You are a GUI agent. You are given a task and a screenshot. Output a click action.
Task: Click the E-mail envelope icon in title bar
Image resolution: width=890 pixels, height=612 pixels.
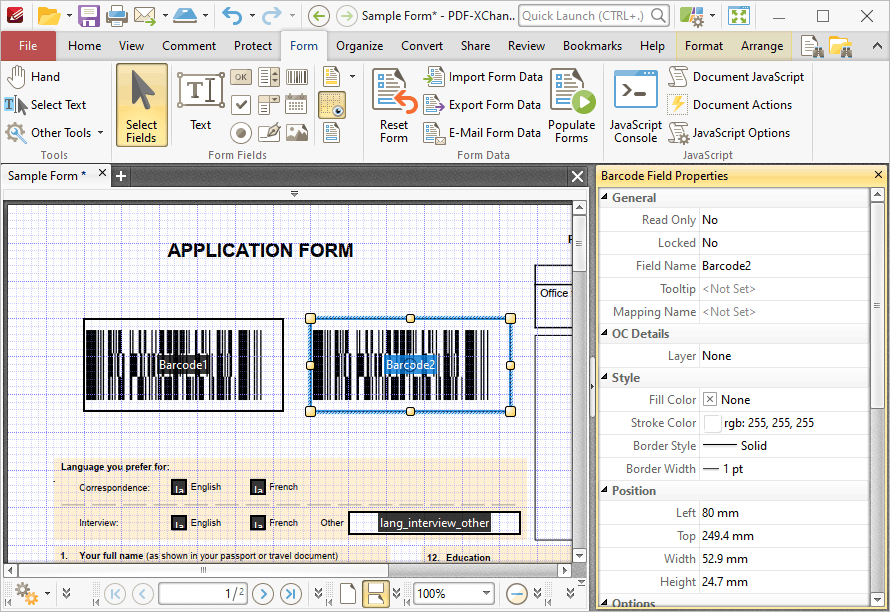[x=145, y=16]
